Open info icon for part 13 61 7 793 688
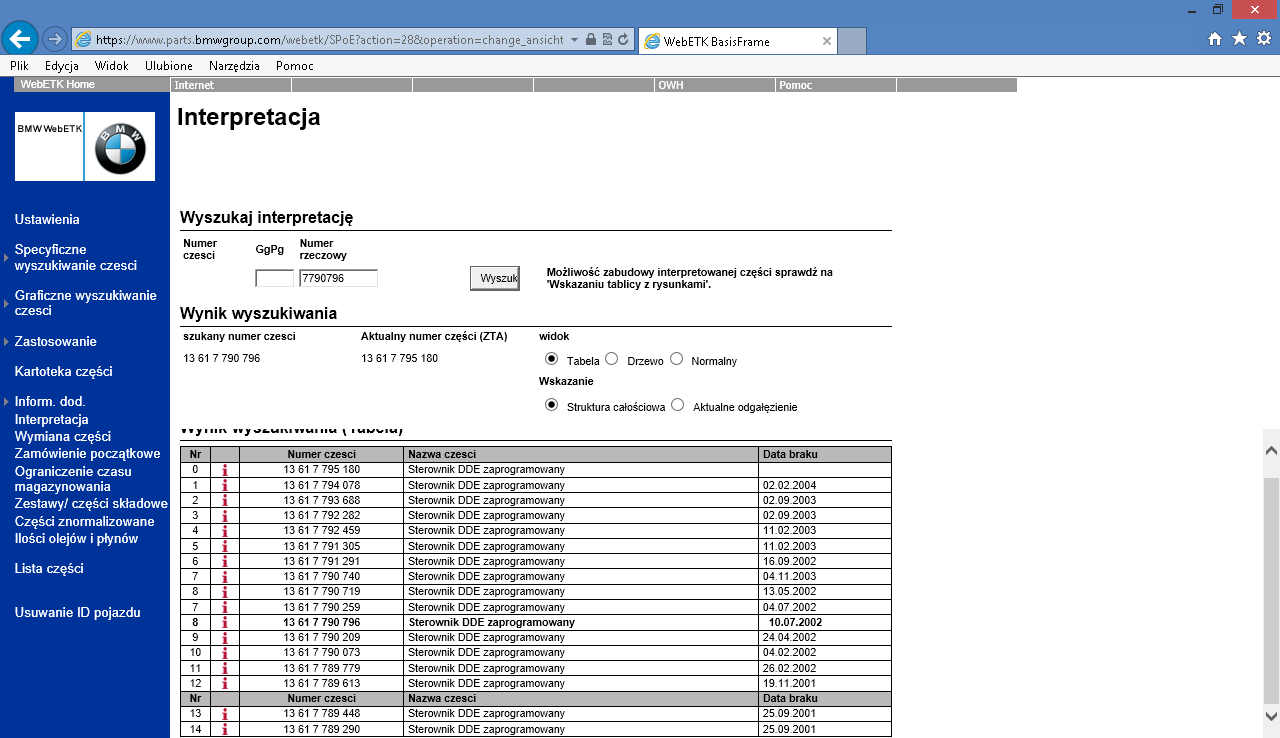Viewport: 1280px width, 738px height. (225, 500)
